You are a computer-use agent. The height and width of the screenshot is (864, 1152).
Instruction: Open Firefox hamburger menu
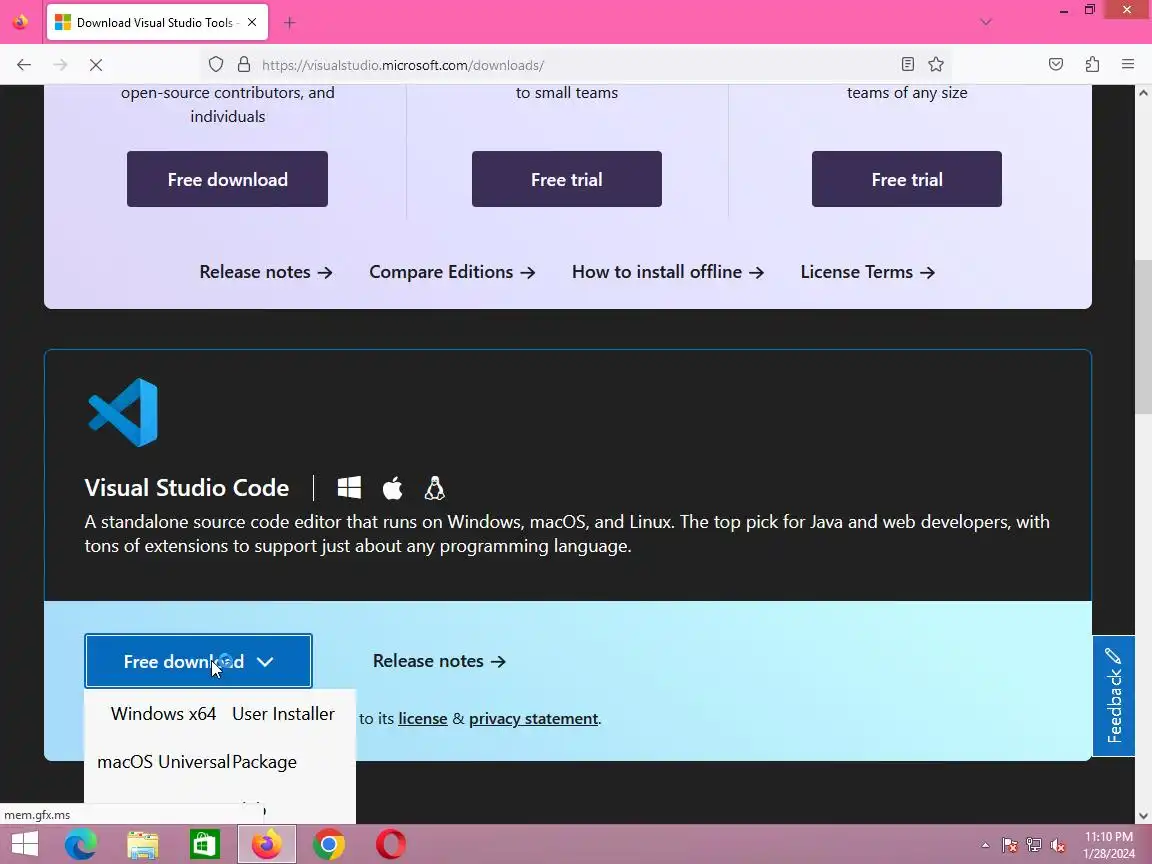point(1128,65)
